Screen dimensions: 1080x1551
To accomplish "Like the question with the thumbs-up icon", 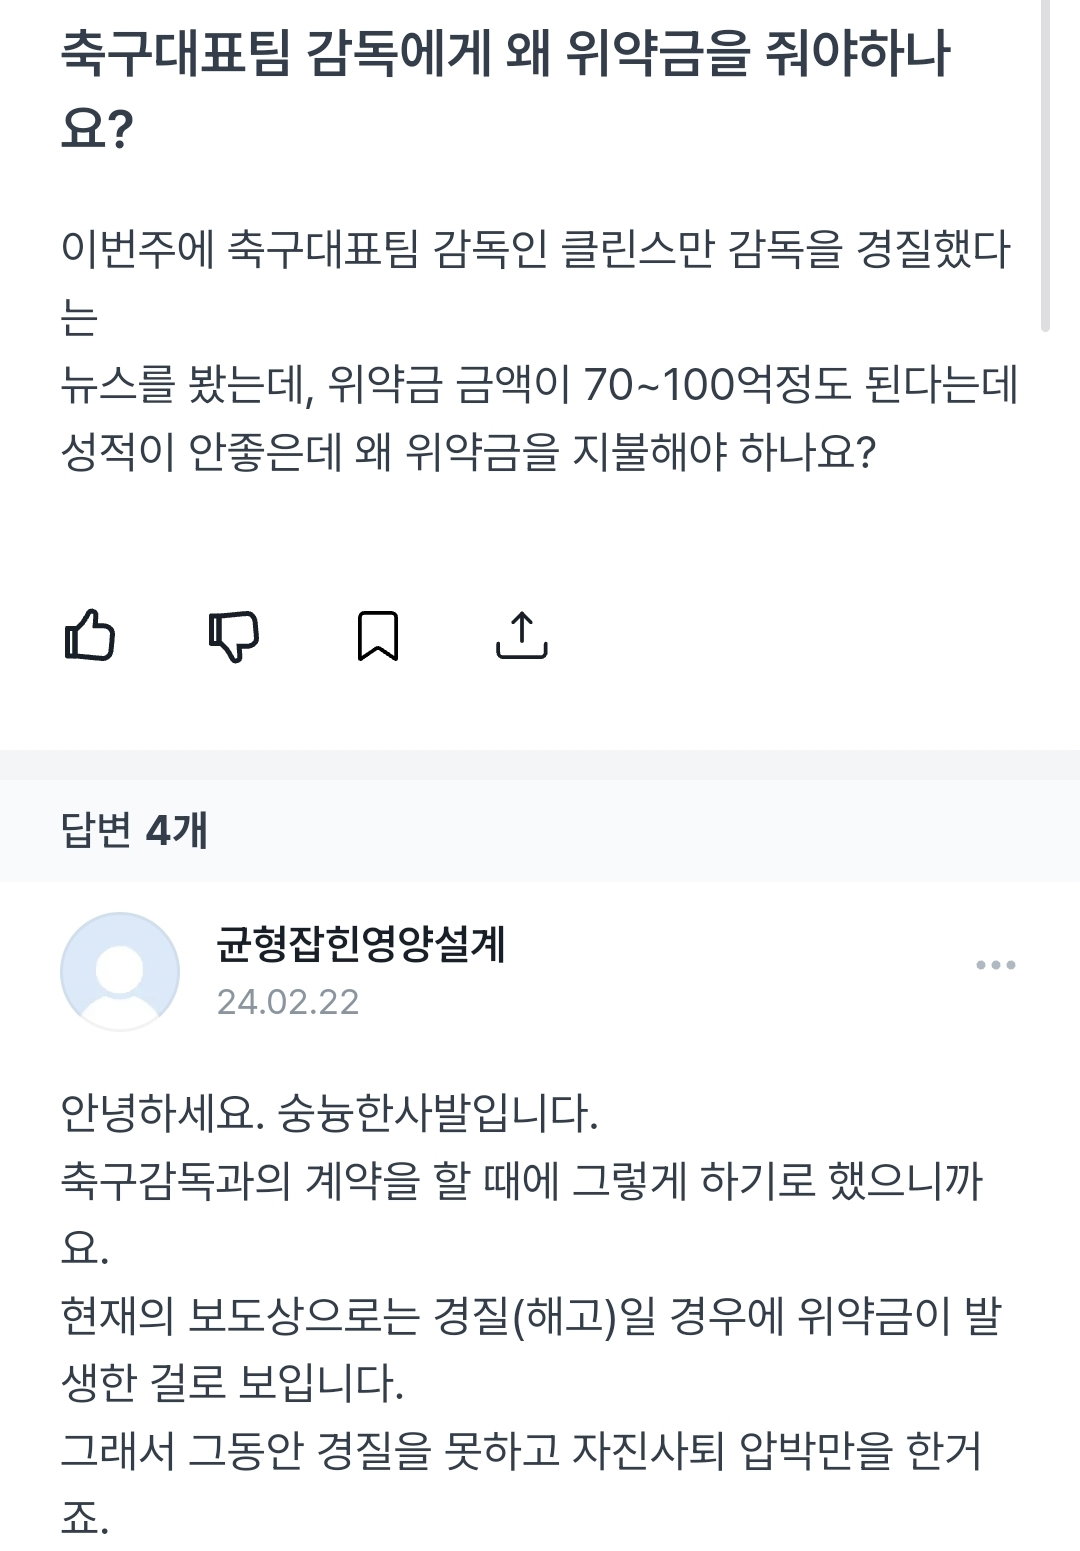I will click(x=90, y=636).
